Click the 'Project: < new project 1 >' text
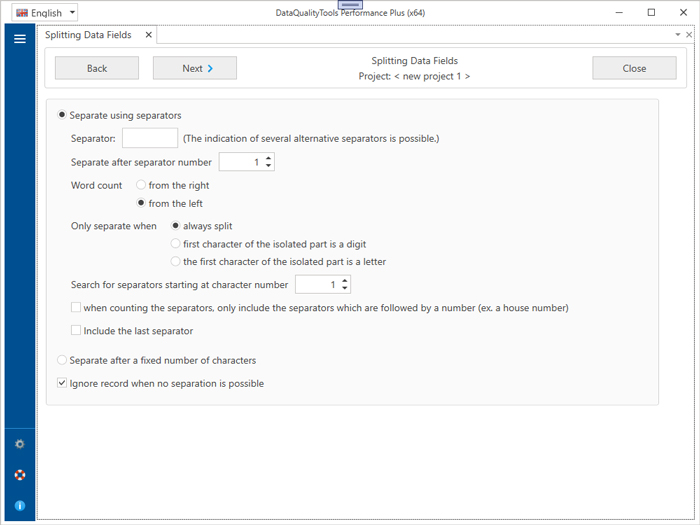Image resolution: width=700 pixels, height=525 pixels. coord(414,76)
